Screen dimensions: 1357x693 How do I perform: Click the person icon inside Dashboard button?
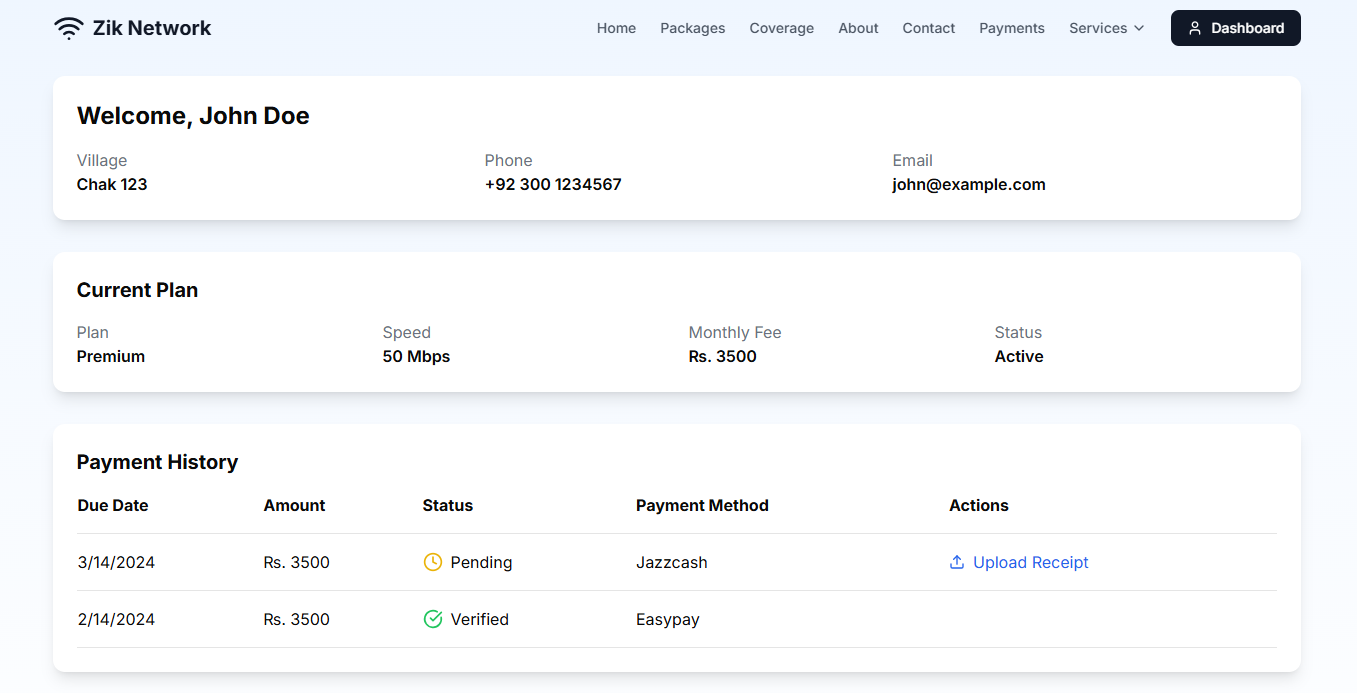pyautogui.click(x=1196, y=28)
